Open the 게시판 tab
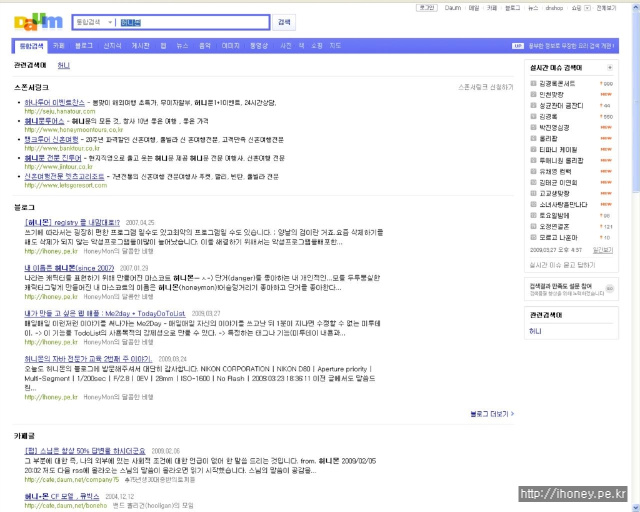Image resolution: width=640 pixels, height=512 pixels. (x=140, y=46)
